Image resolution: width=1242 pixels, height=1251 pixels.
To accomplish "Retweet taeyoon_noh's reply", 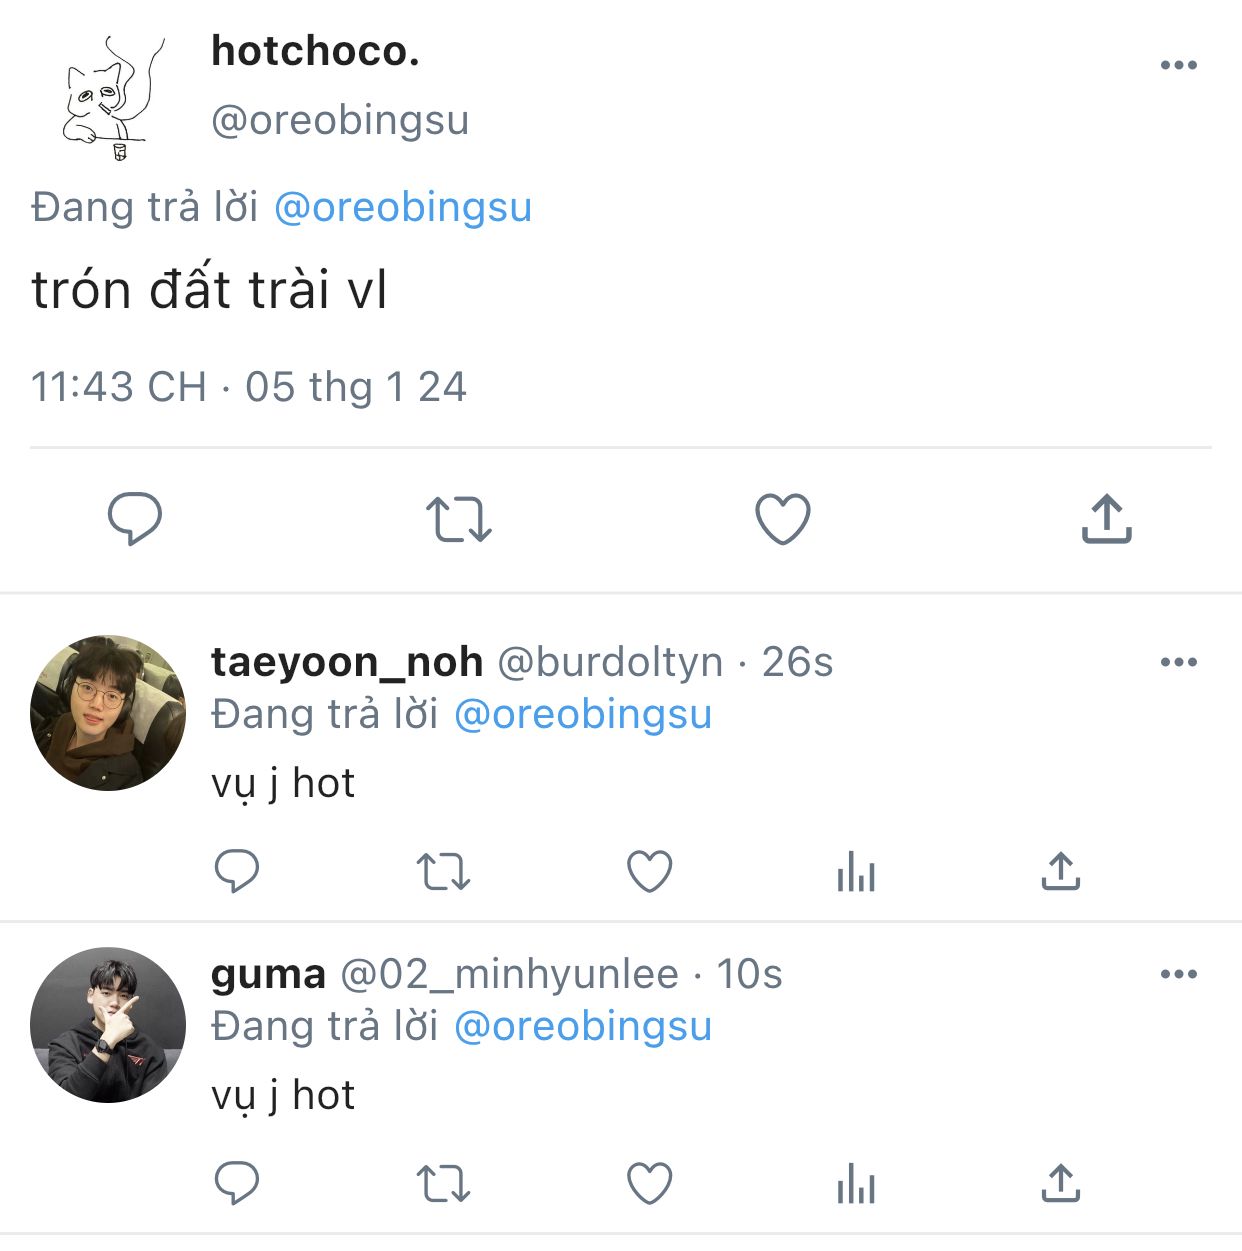I will pyautogui.click(x=443, y=871).
